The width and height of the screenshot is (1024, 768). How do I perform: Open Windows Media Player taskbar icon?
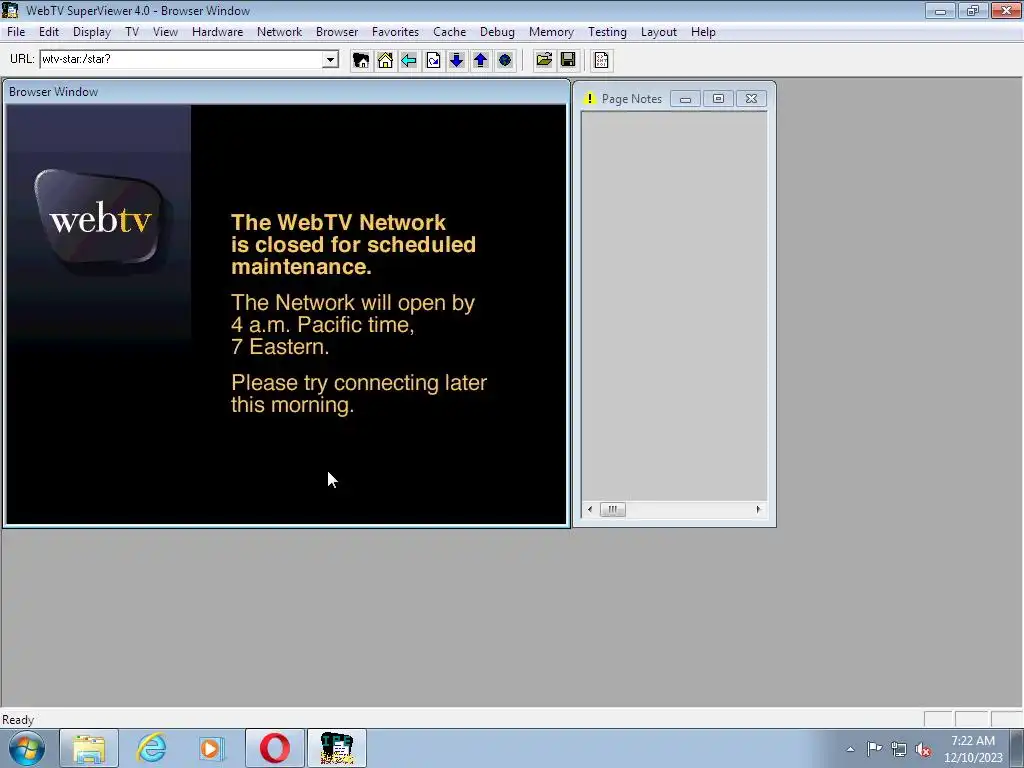(x=212, y=748)
